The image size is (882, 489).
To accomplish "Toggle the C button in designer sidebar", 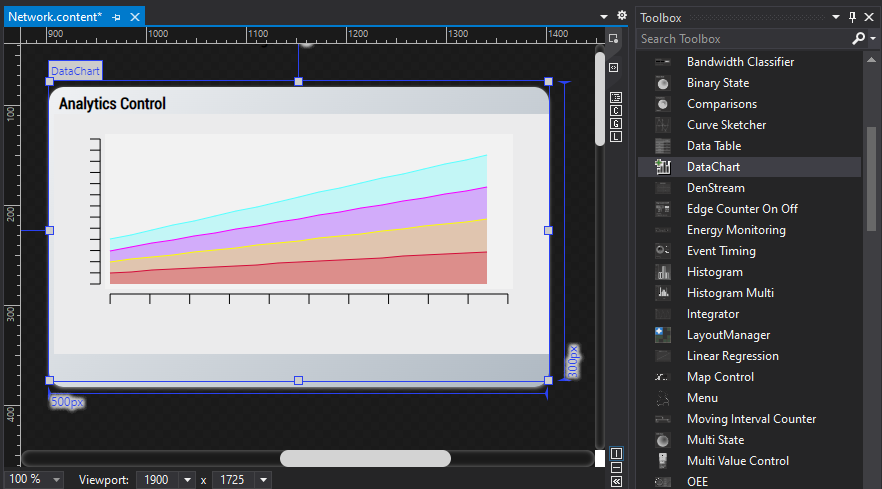I will pos(616,110).
